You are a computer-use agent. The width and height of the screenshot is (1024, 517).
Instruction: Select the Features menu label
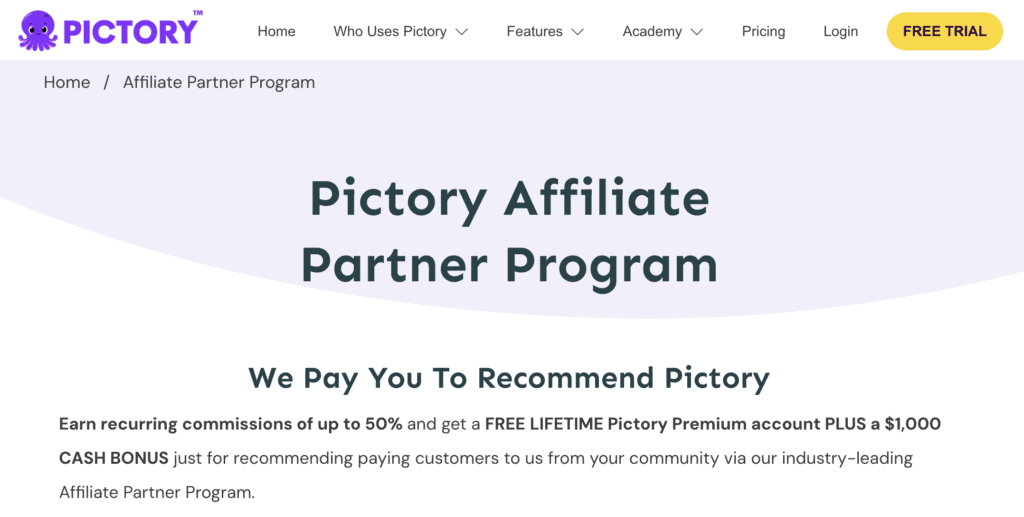click(534, 31)
